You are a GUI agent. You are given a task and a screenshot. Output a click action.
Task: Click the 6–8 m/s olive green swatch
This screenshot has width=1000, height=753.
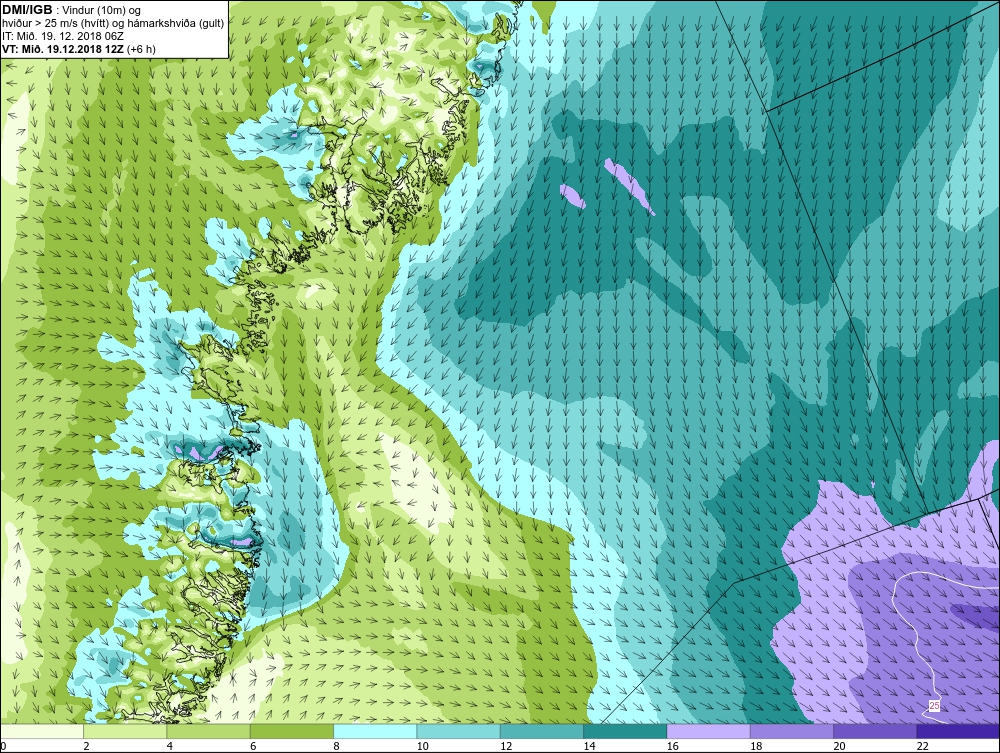point(291,731)
